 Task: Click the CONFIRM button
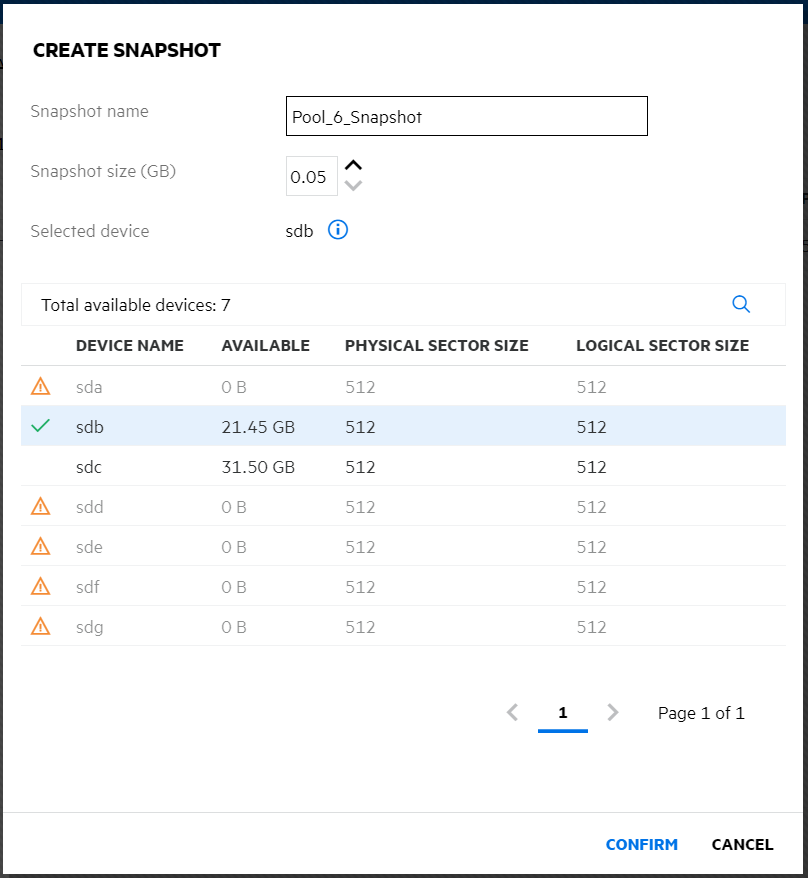642,844
